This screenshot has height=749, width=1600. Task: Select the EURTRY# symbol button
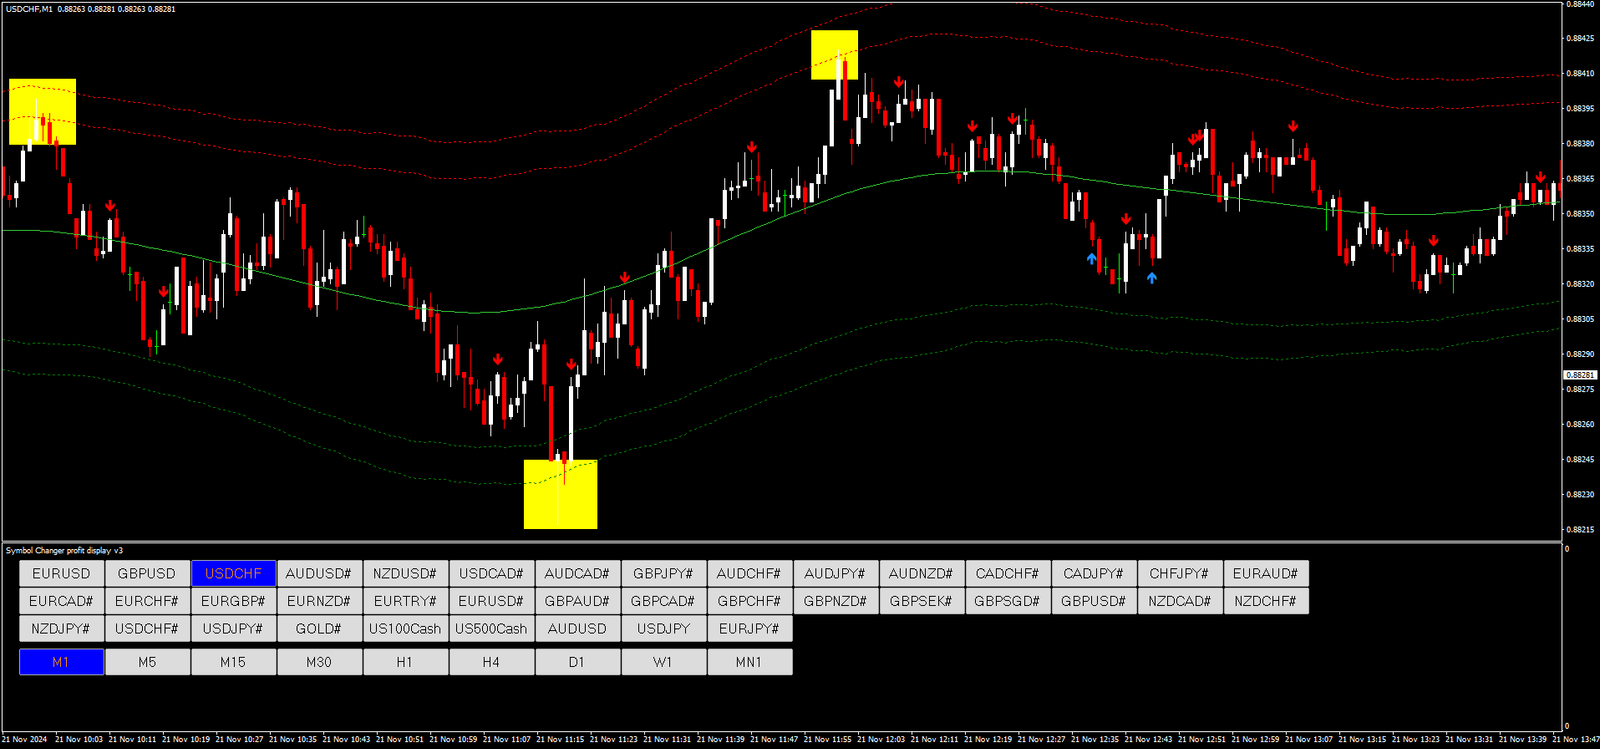405,601
